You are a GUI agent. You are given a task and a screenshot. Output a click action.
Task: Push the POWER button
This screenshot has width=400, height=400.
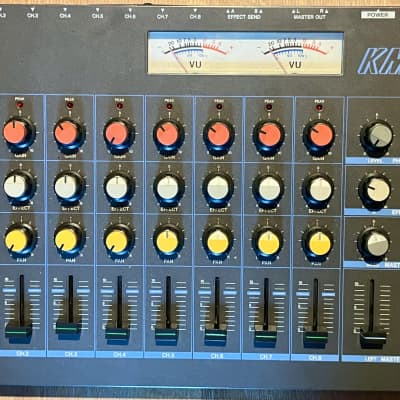[378, 15]
